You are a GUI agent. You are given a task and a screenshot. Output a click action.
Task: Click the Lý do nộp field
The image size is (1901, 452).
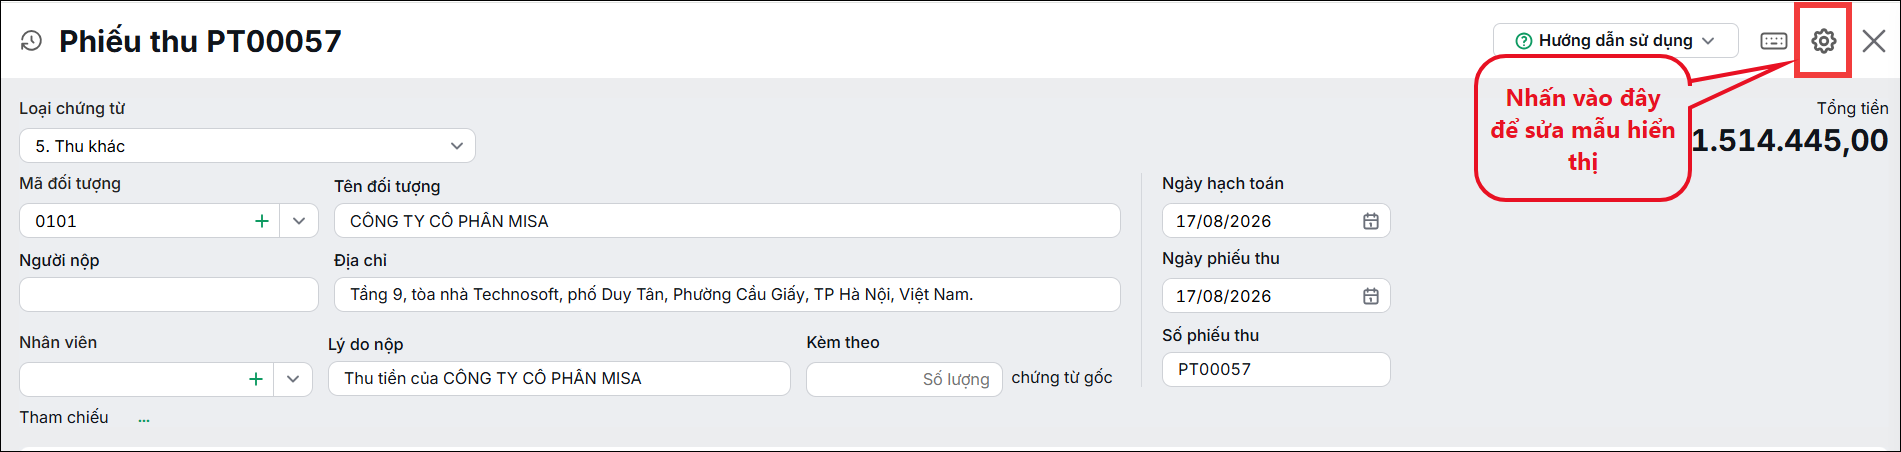(x=559, y=378)
